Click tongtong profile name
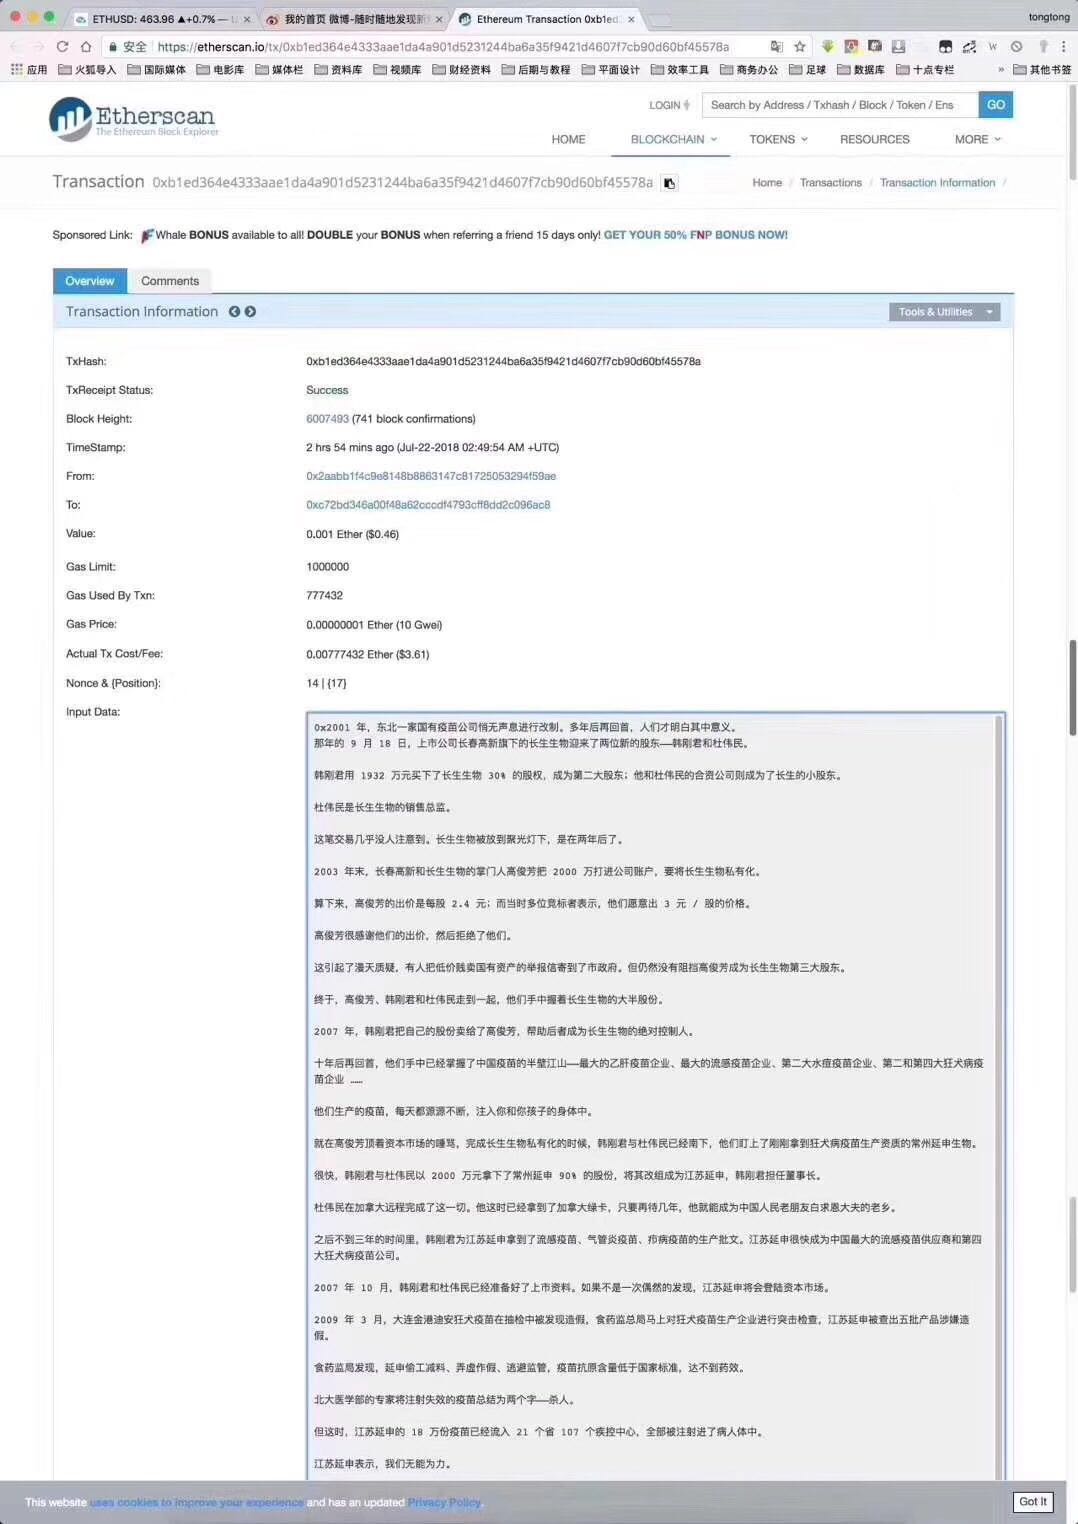1078x1524 pixels. coord(1049,17)
